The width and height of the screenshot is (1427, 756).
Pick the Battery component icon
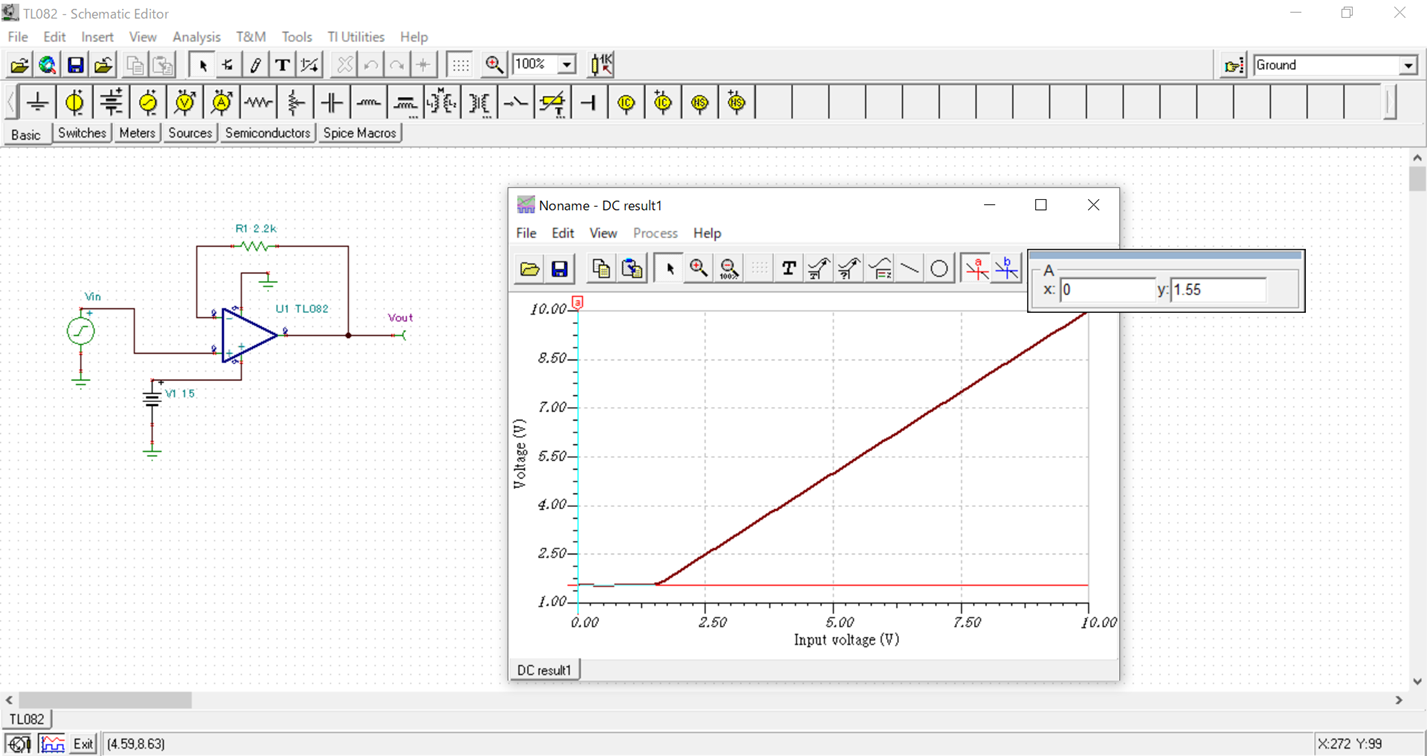(111, 102)
